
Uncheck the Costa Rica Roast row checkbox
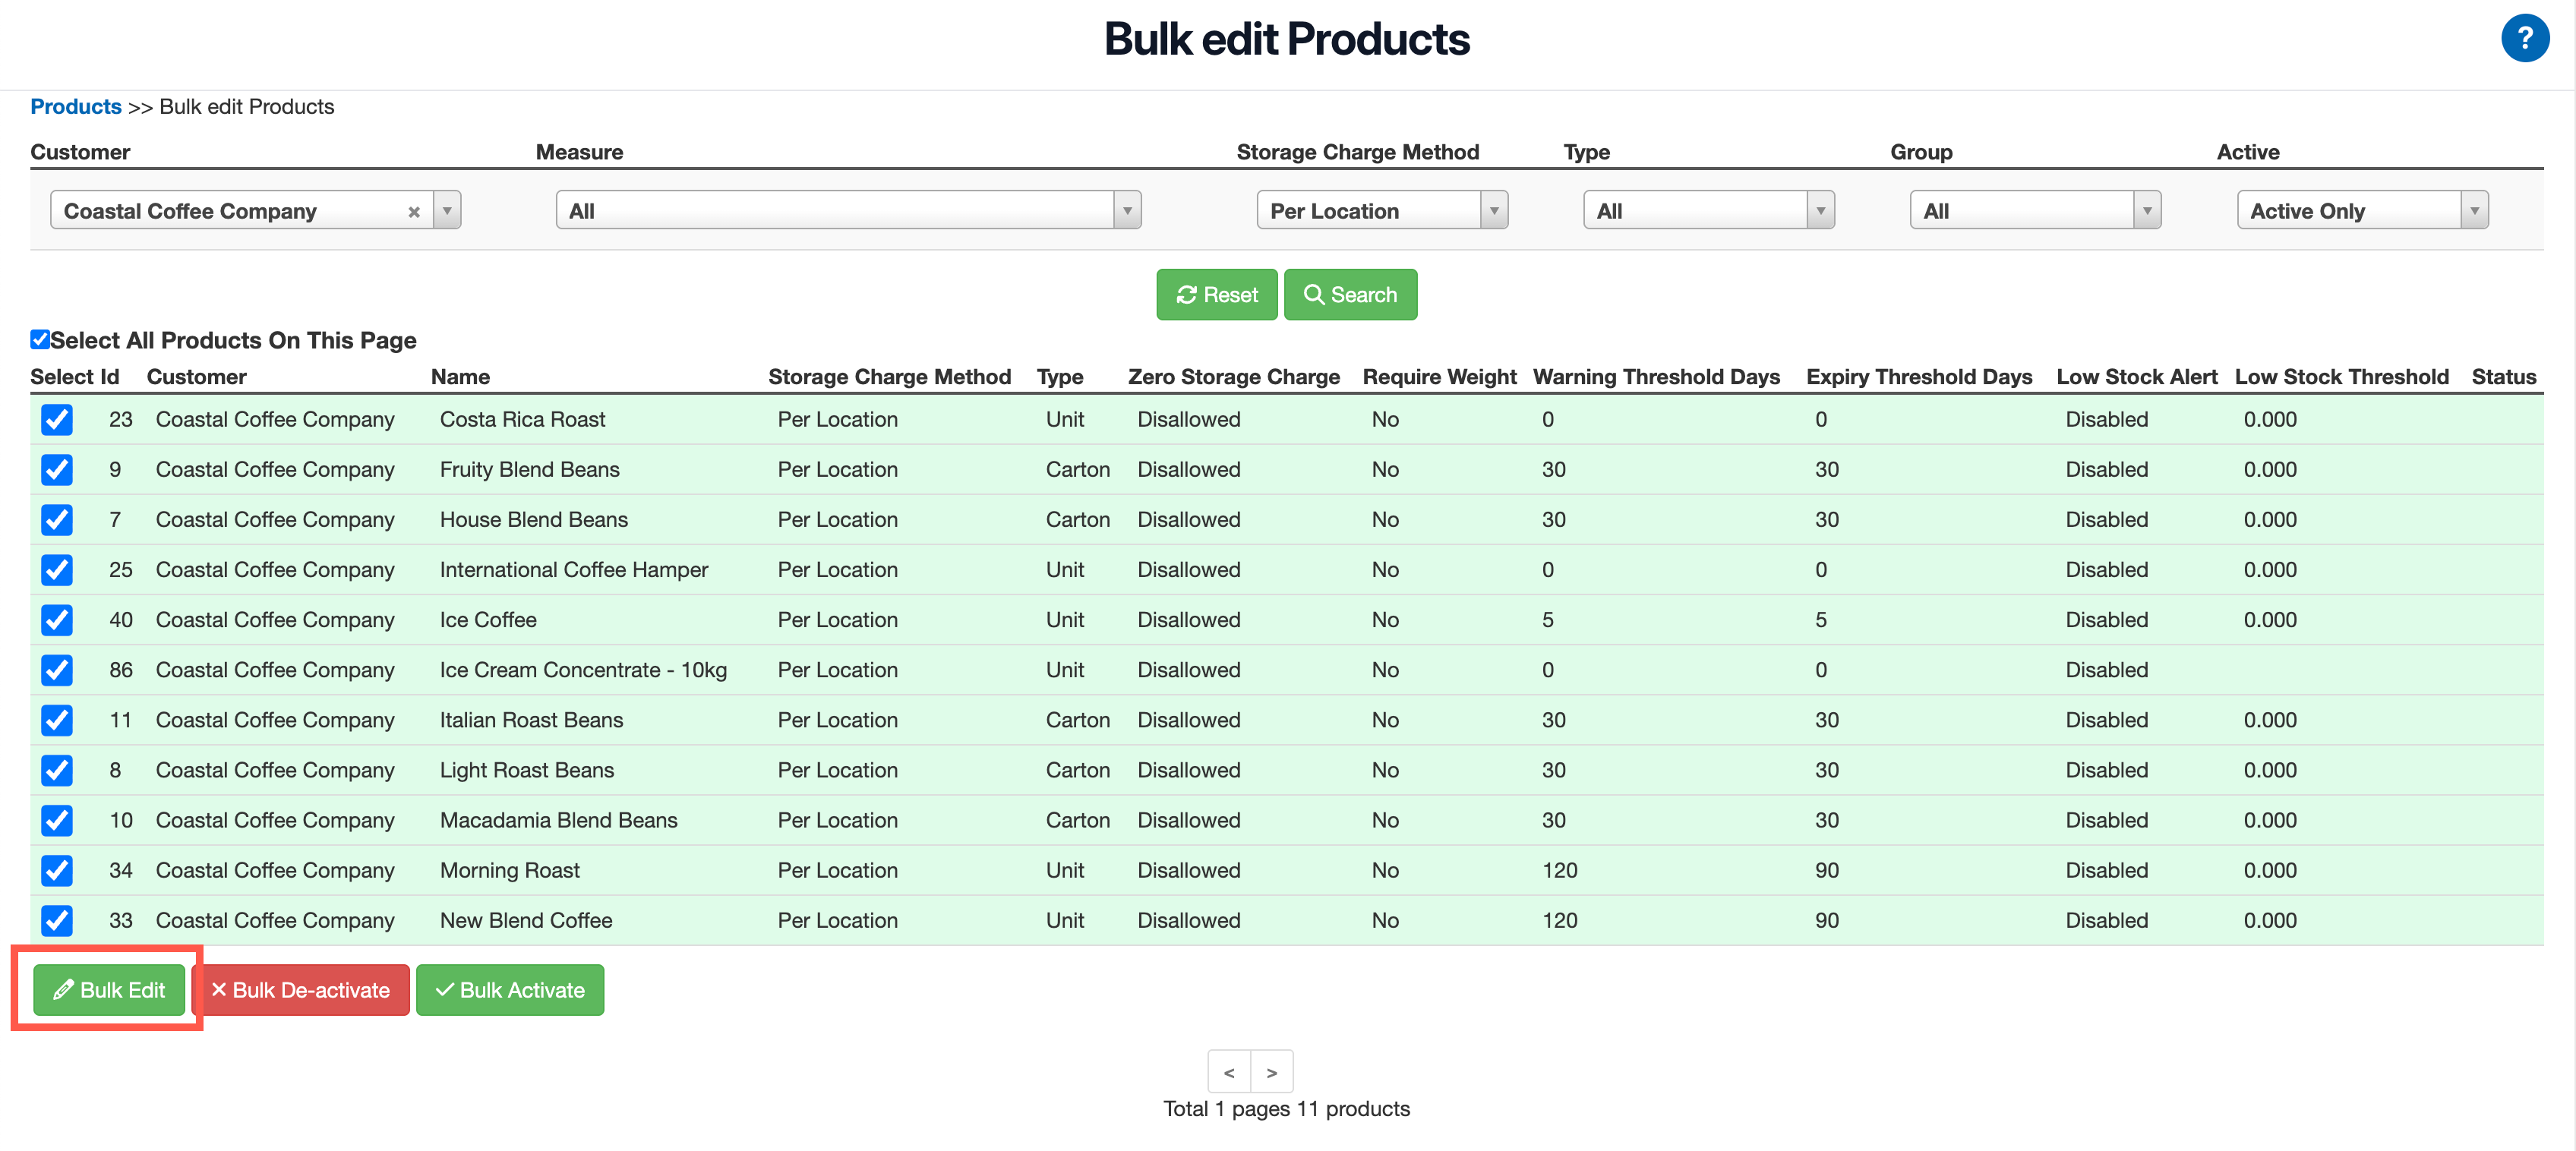57,420
